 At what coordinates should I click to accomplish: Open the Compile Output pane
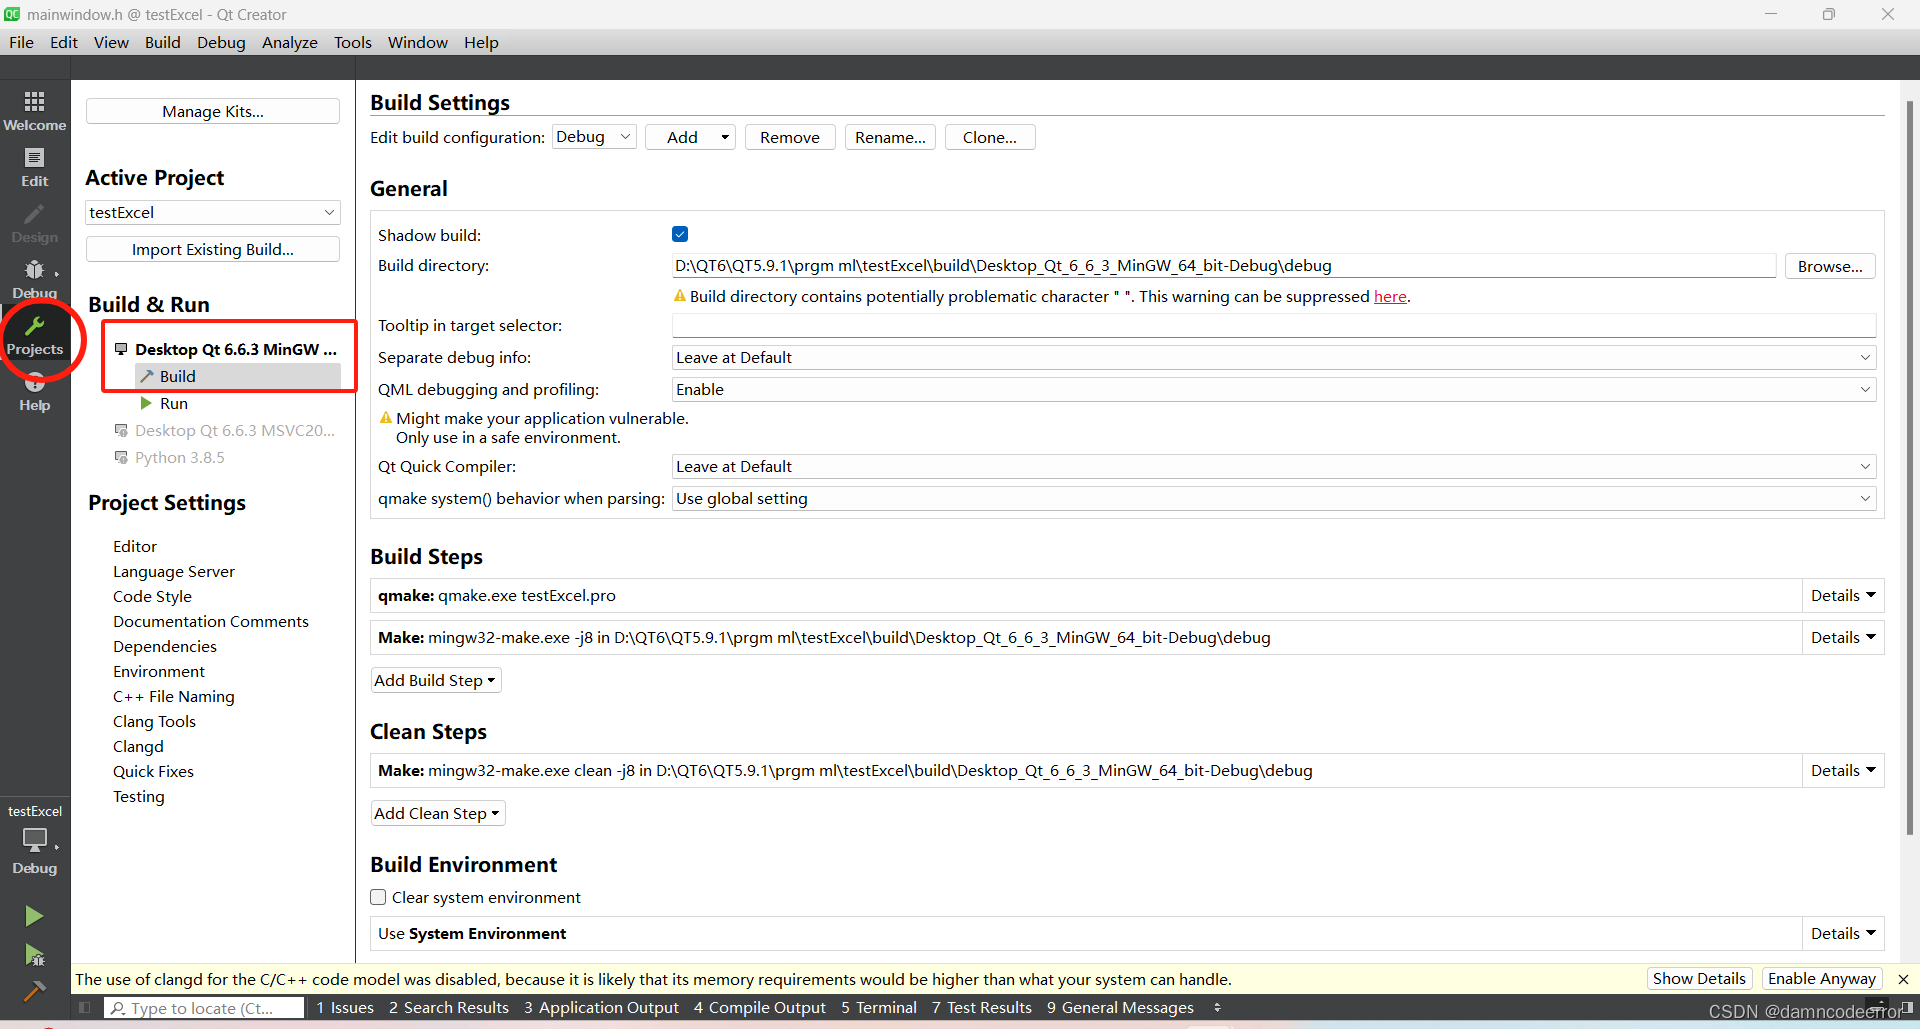click(x=760, y=1008)
